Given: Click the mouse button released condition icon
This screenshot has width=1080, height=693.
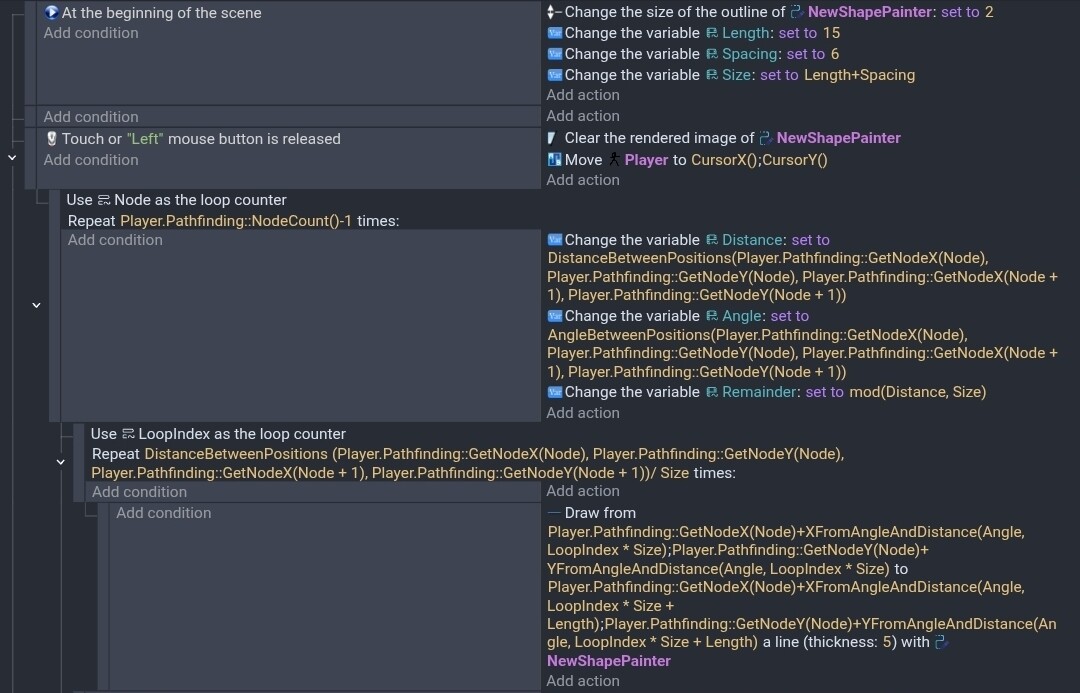Looking at the screenshot, I should click(x=52, y=139).
